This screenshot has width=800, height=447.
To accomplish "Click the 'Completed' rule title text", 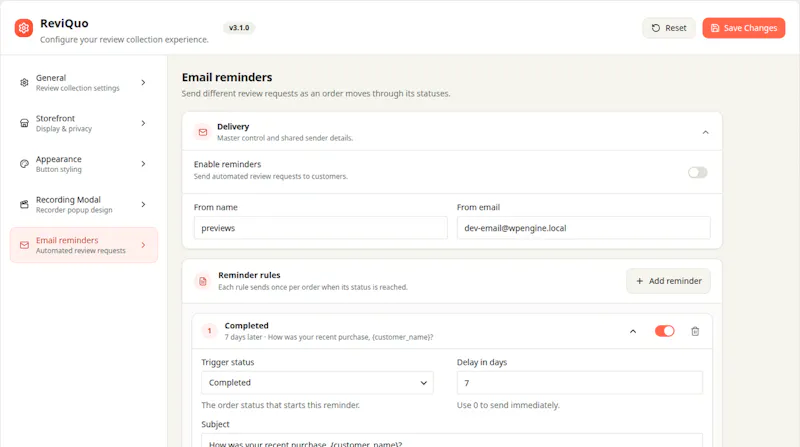I will pyautogui.click(x=246, y=326).
